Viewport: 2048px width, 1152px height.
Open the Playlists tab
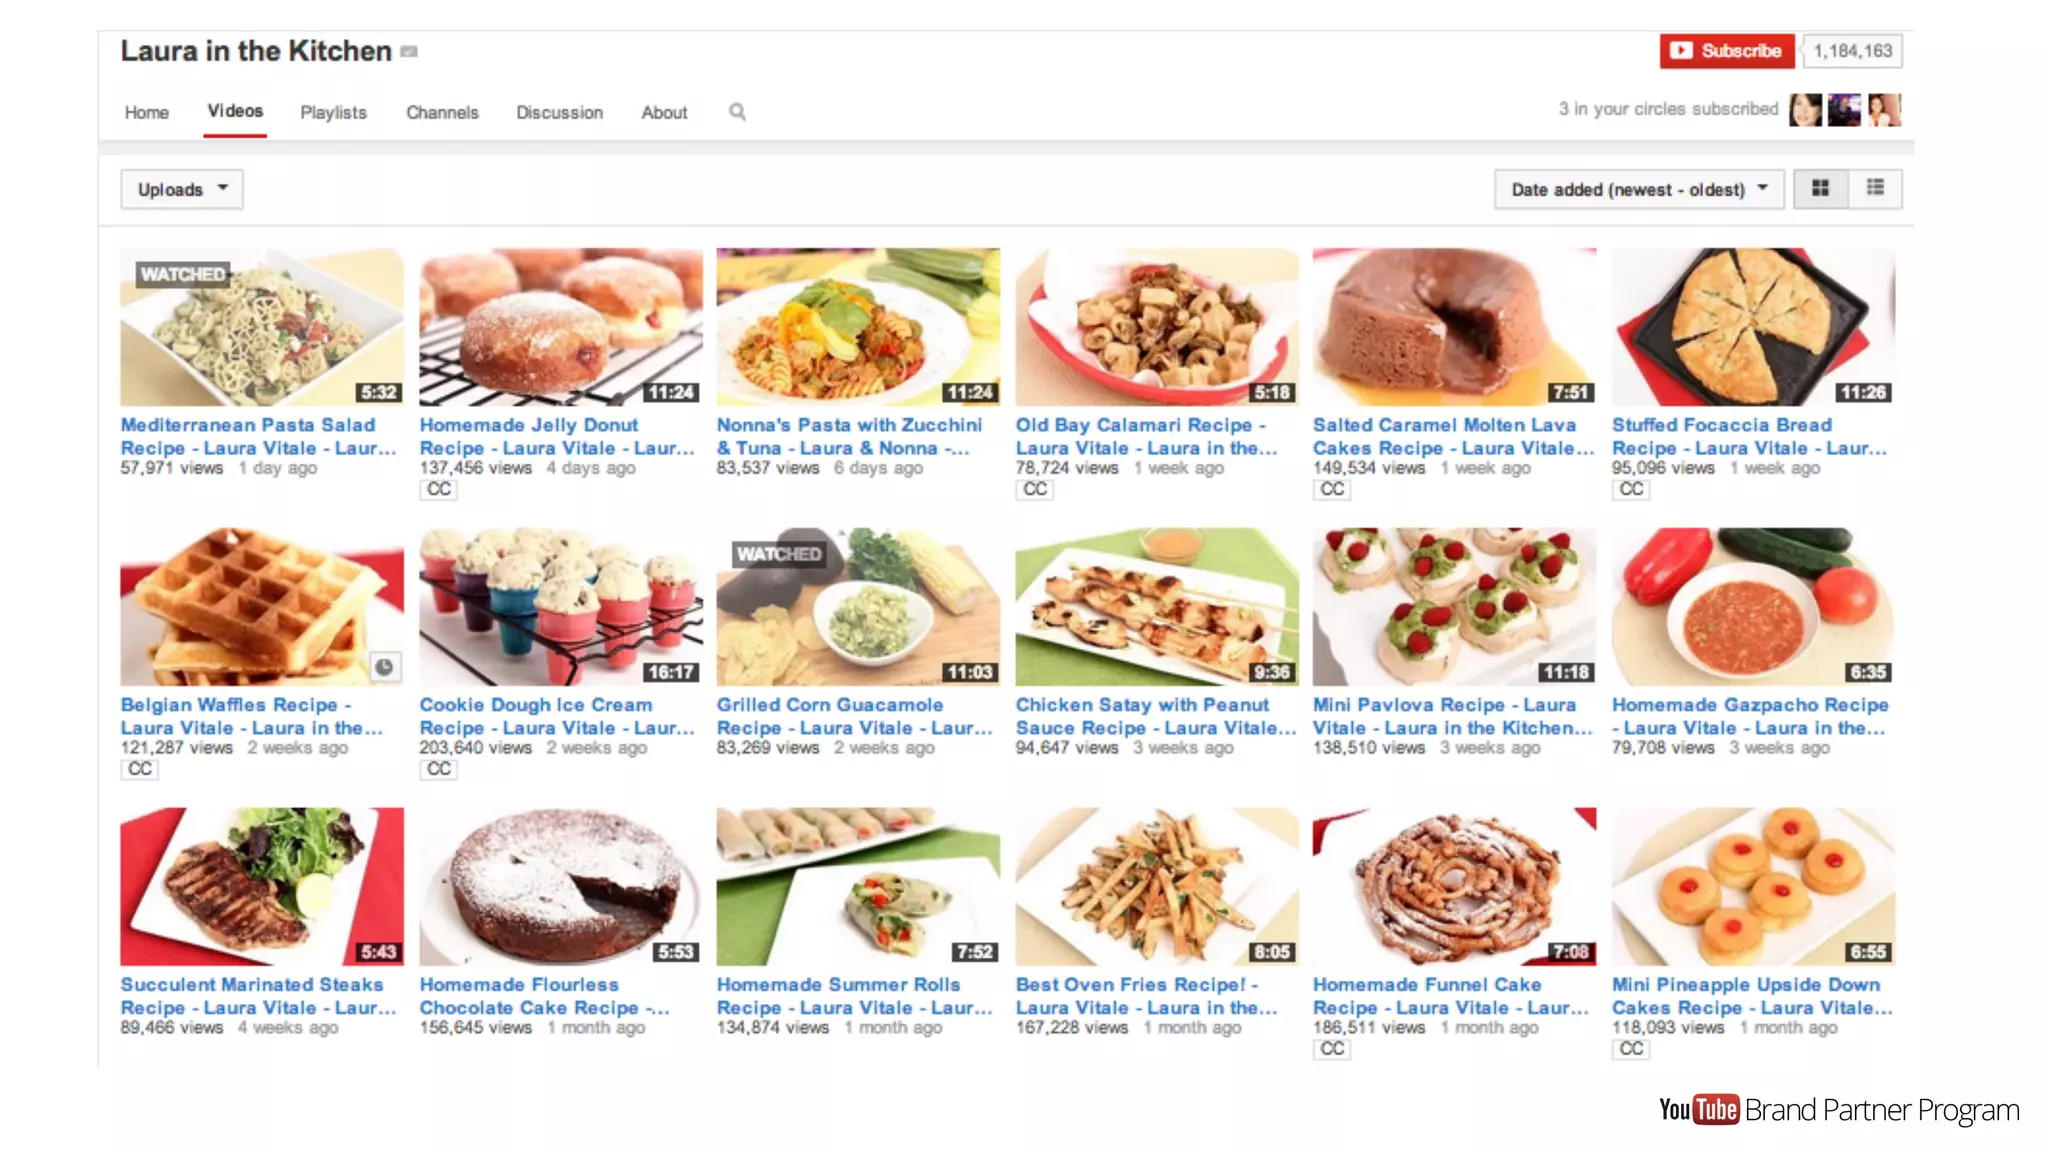333,112
